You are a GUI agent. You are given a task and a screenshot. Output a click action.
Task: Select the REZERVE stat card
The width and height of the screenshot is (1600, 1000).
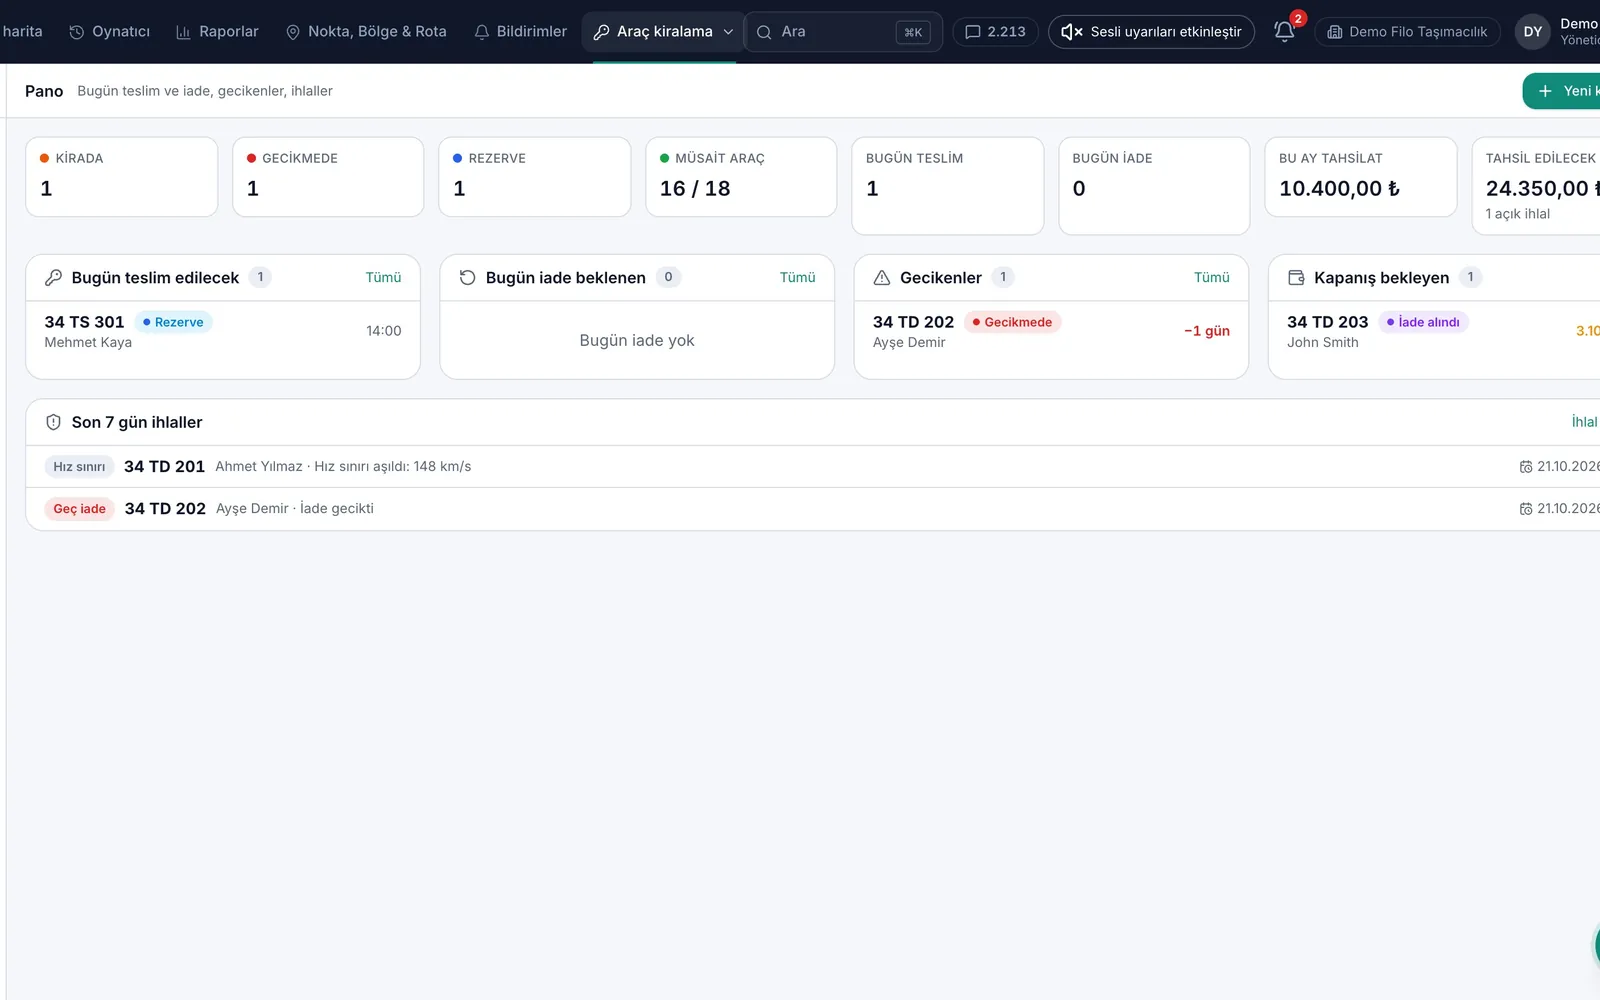click(x=535, y=177)
